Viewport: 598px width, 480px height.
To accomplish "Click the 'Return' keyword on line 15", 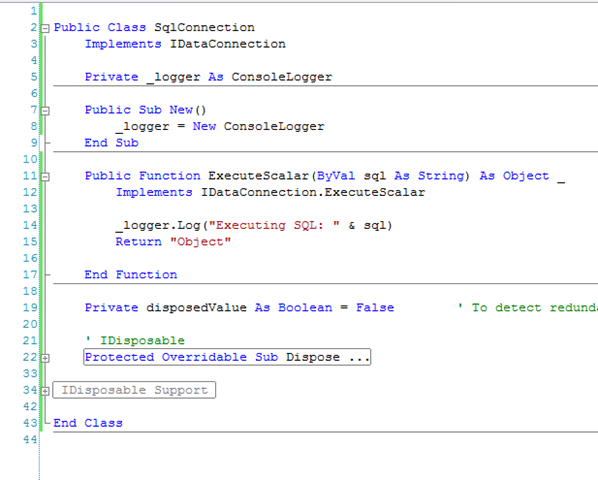I will [x=138, y=242].
